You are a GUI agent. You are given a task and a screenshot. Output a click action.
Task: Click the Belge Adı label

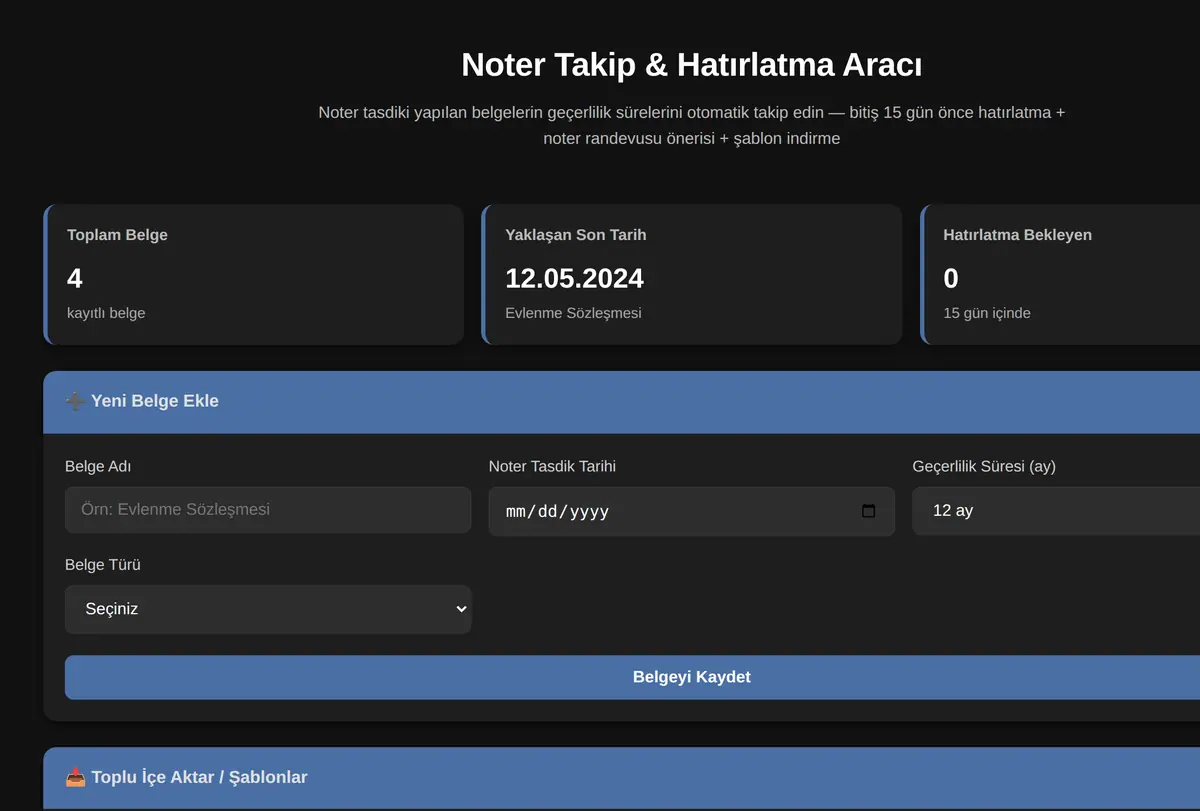pyautogui.click(x=98, y=466)
